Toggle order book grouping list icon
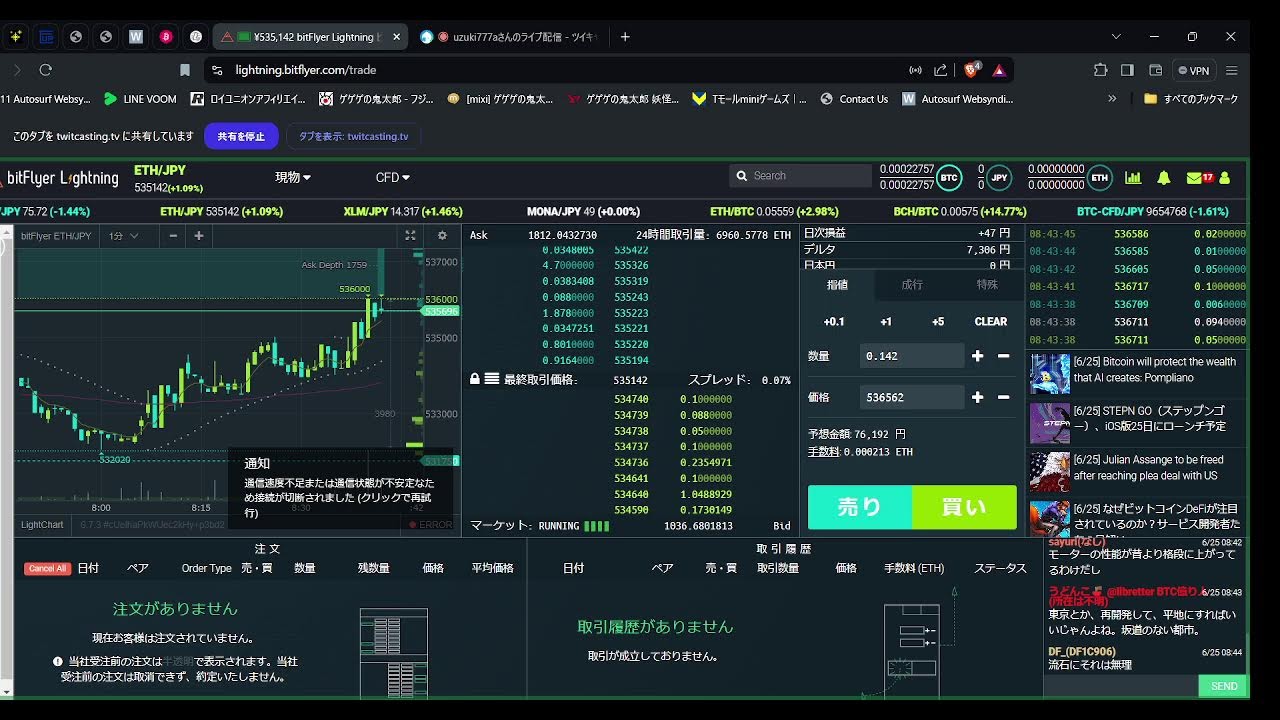This screenshot has width=1280, height=720. click(x=492, y=380)
